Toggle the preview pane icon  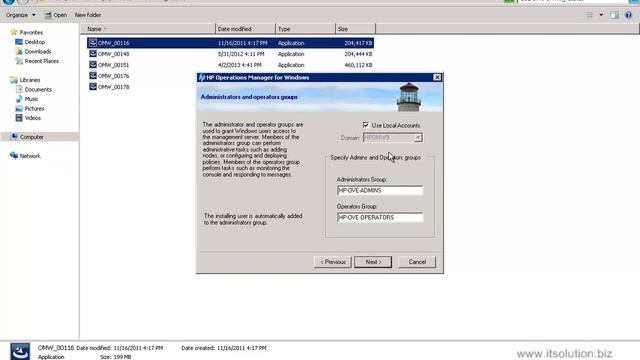coord(614,15)
